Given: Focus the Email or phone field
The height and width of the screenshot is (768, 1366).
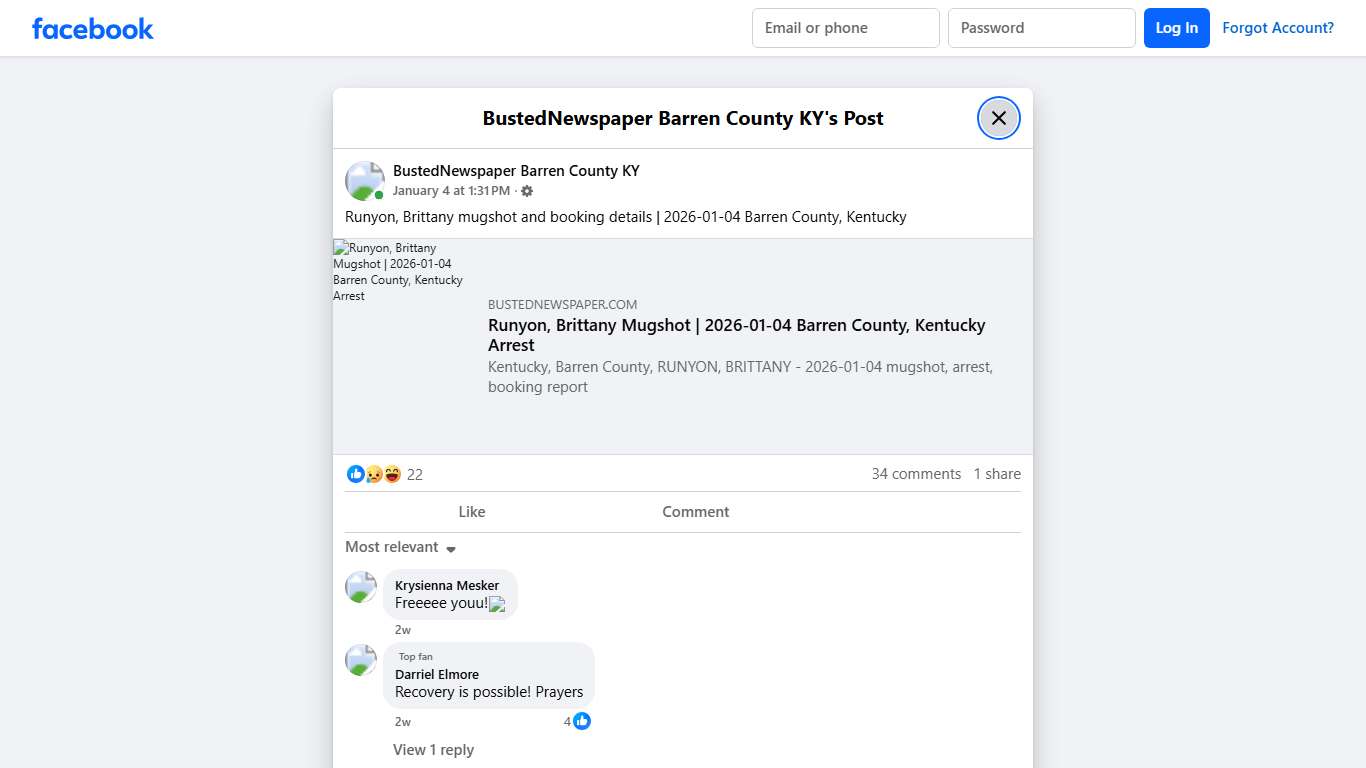Looking at the screenshot, I should pyautogui.click(x=845, y=28).
